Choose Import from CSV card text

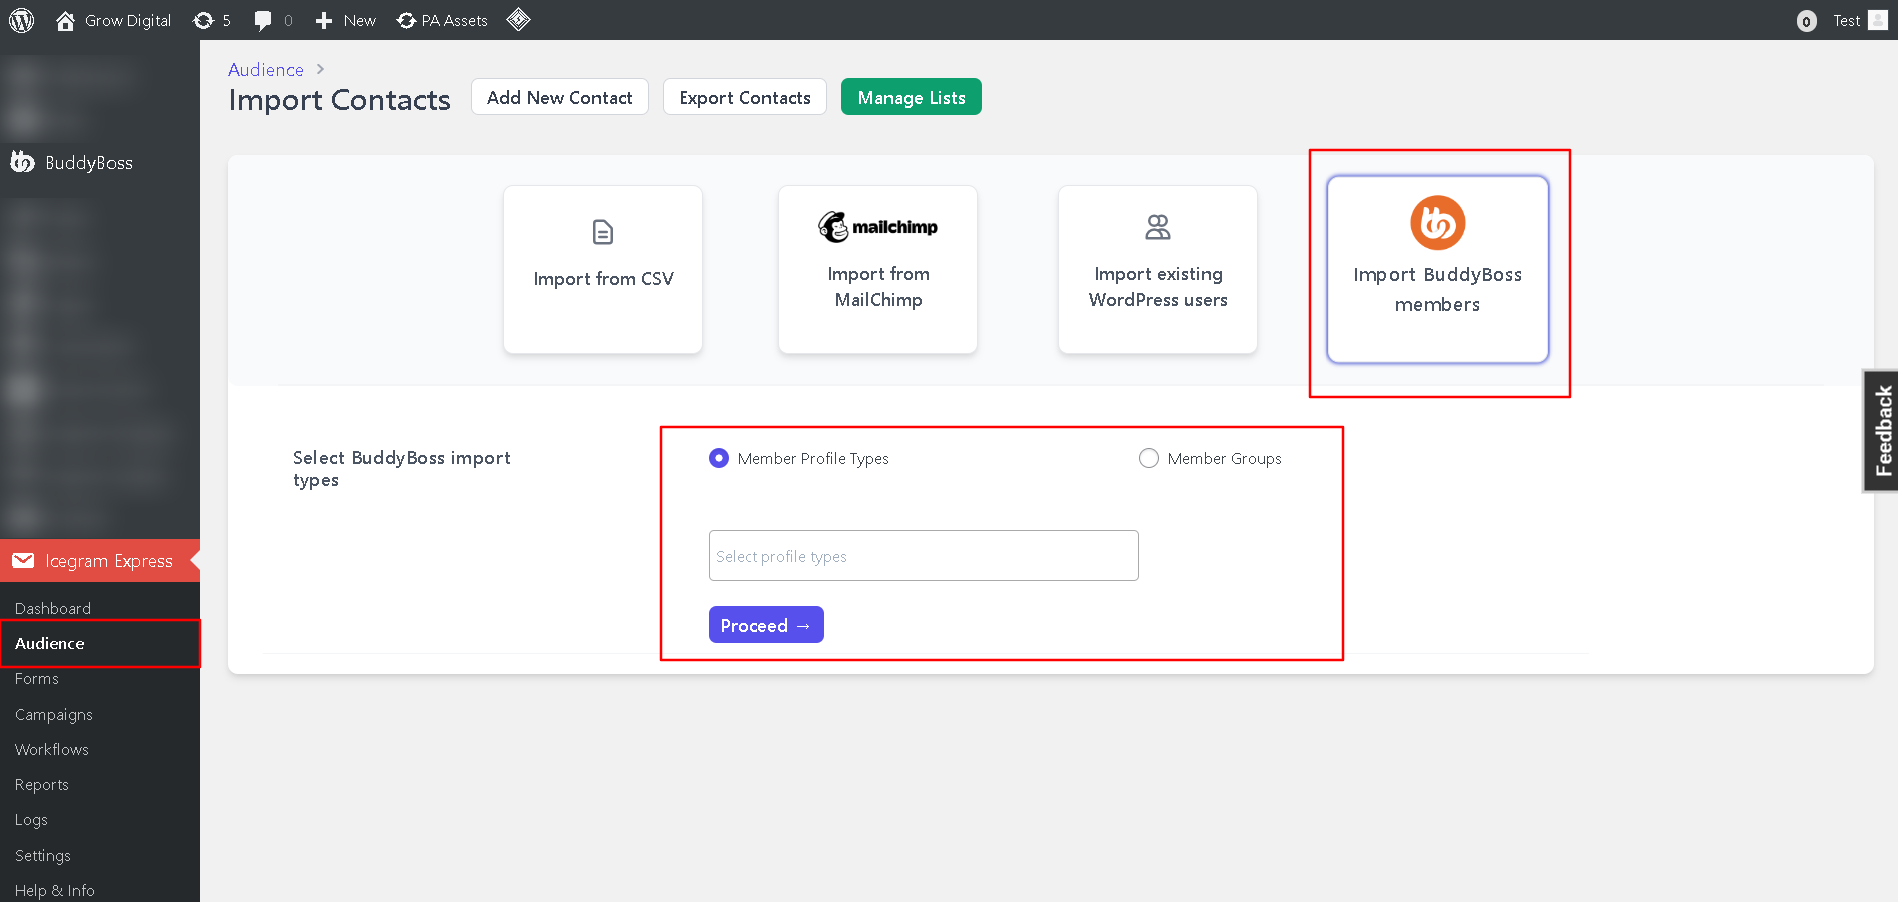603,278
